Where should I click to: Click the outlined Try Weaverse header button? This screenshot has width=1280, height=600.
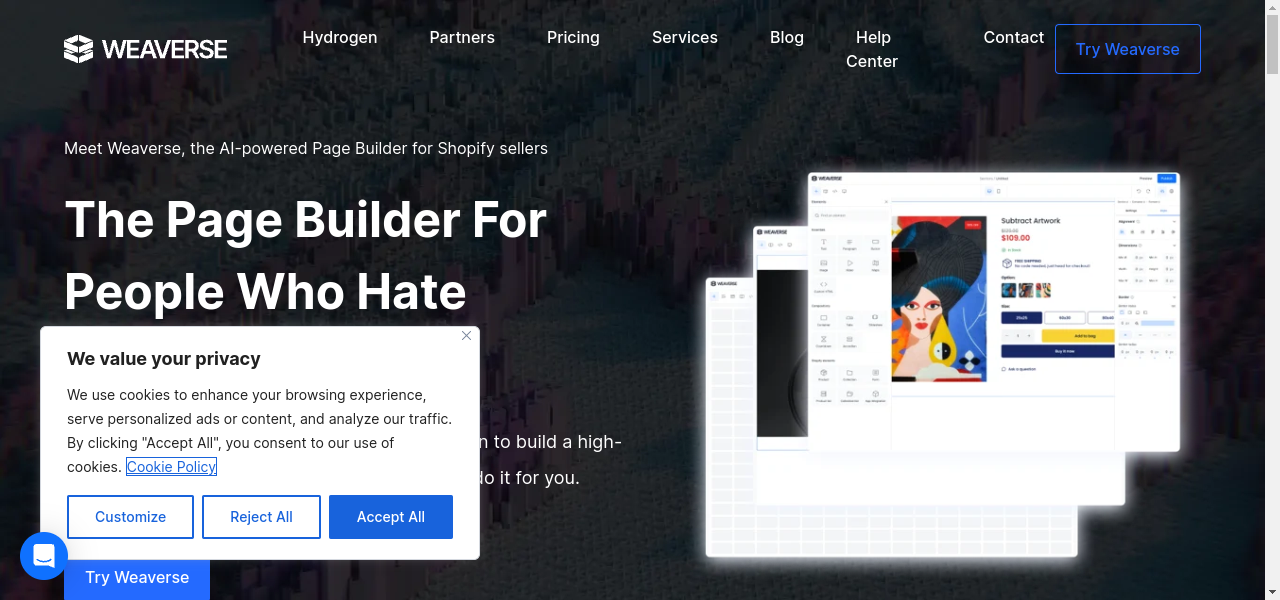pyautogui.click(x=1128, y=49)
